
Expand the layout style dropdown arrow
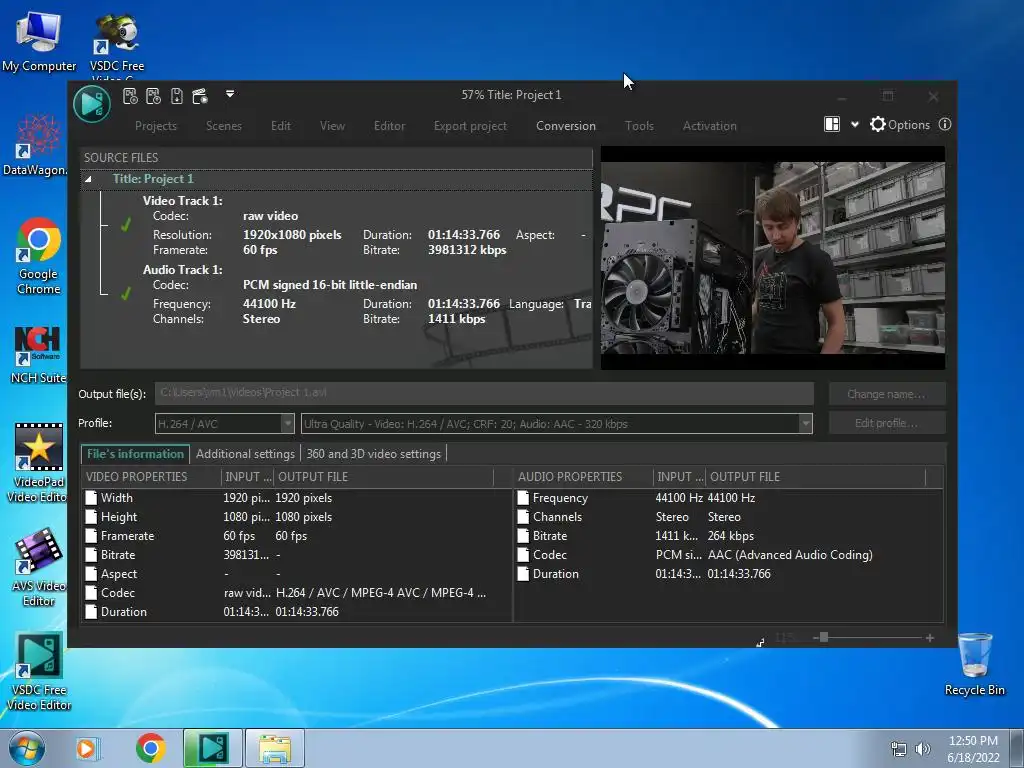855,125
